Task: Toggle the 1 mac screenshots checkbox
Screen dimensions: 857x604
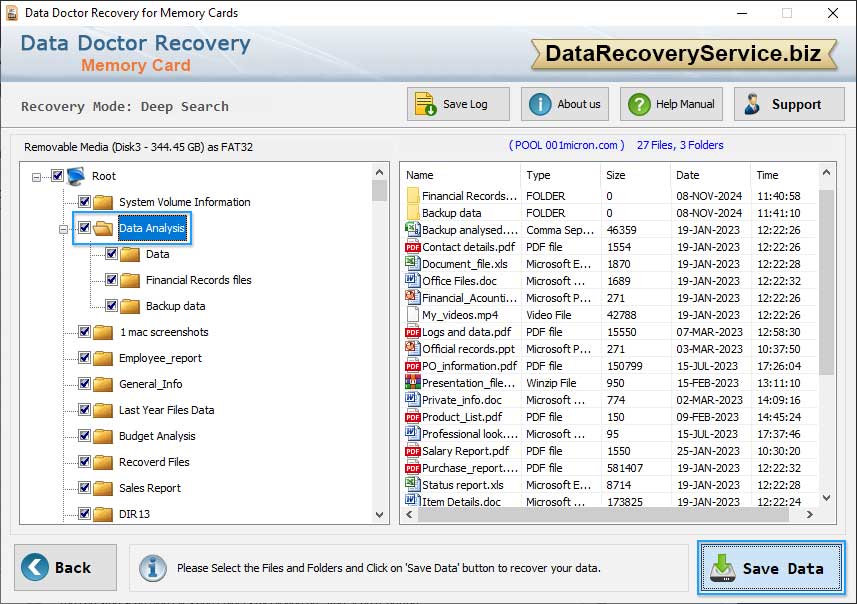Action: [84, 331]
